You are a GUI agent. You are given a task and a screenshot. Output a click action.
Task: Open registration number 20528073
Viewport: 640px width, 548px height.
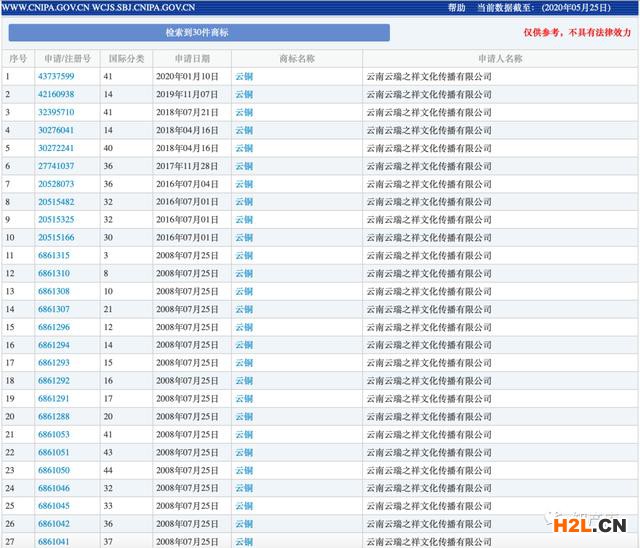(56, 184)
